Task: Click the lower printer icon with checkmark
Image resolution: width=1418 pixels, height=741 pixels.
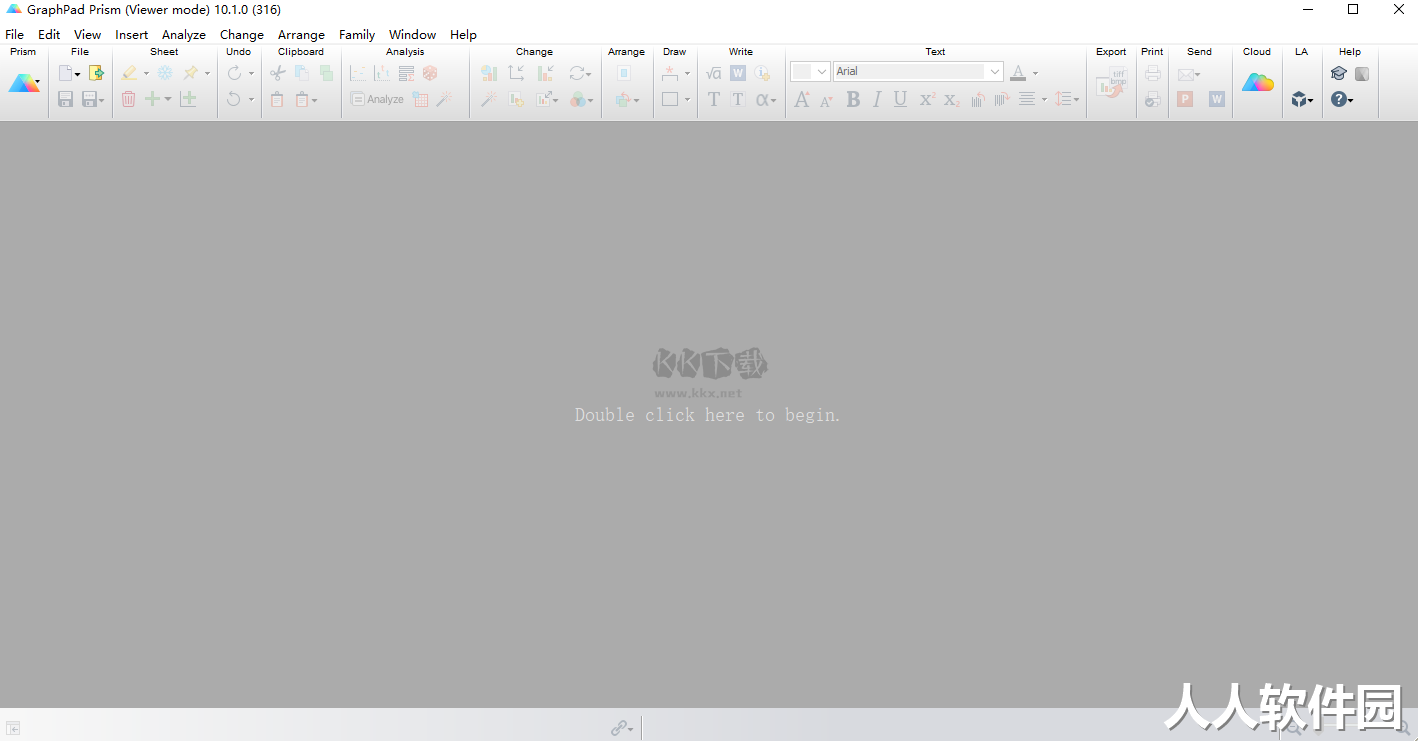Action: pos(1153,99)
